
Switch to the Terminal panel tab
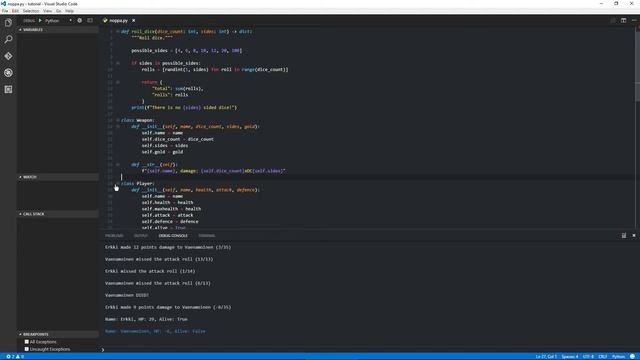(207, 236)
